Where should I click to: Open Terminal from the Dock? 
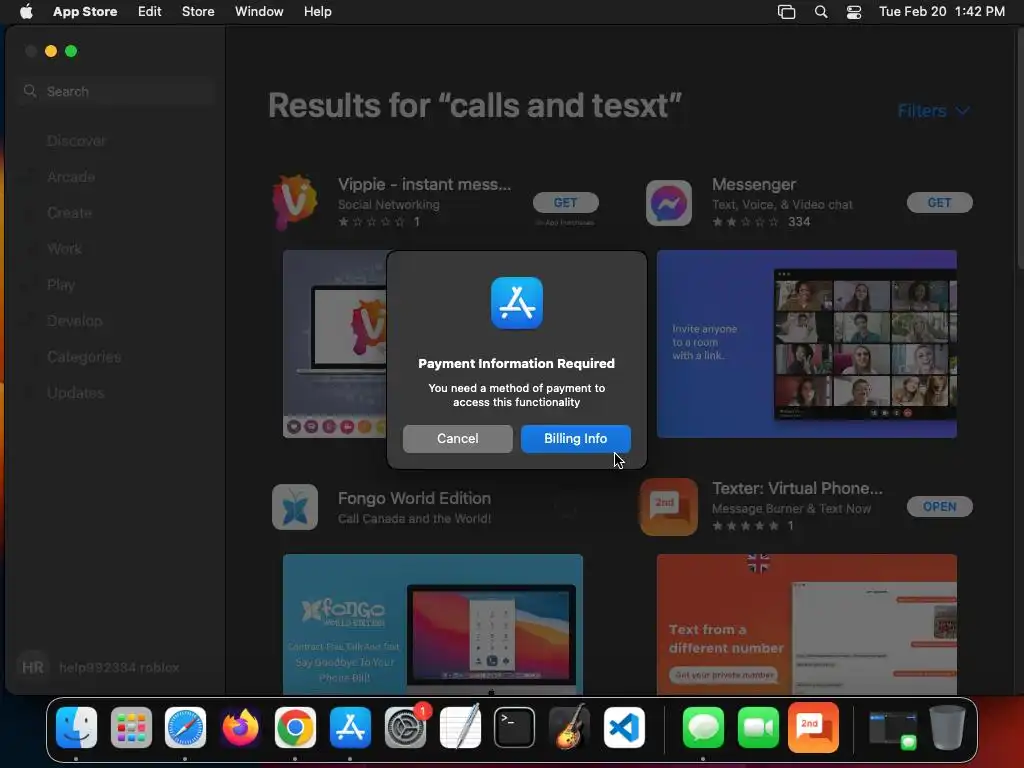(515, 728)
